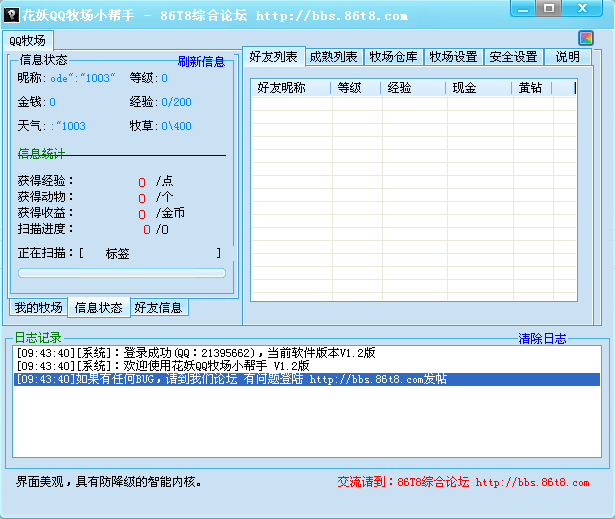Maximize the window
Screen dimensions: 615x519
tap(549, 9)
